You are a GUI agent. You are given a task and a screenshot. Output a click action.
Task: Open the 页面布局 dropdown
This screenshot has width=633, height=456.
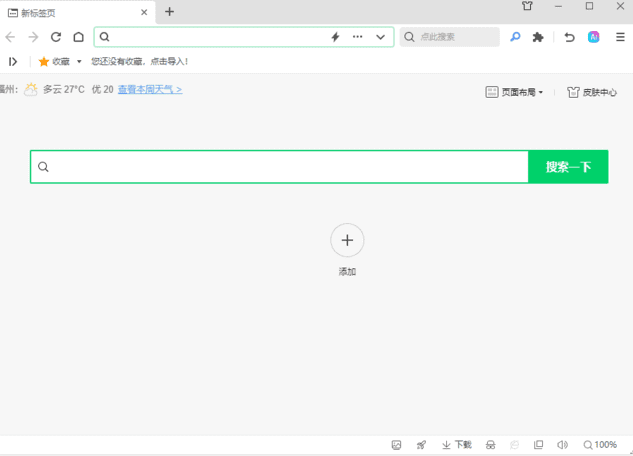(x=514, y=92)
